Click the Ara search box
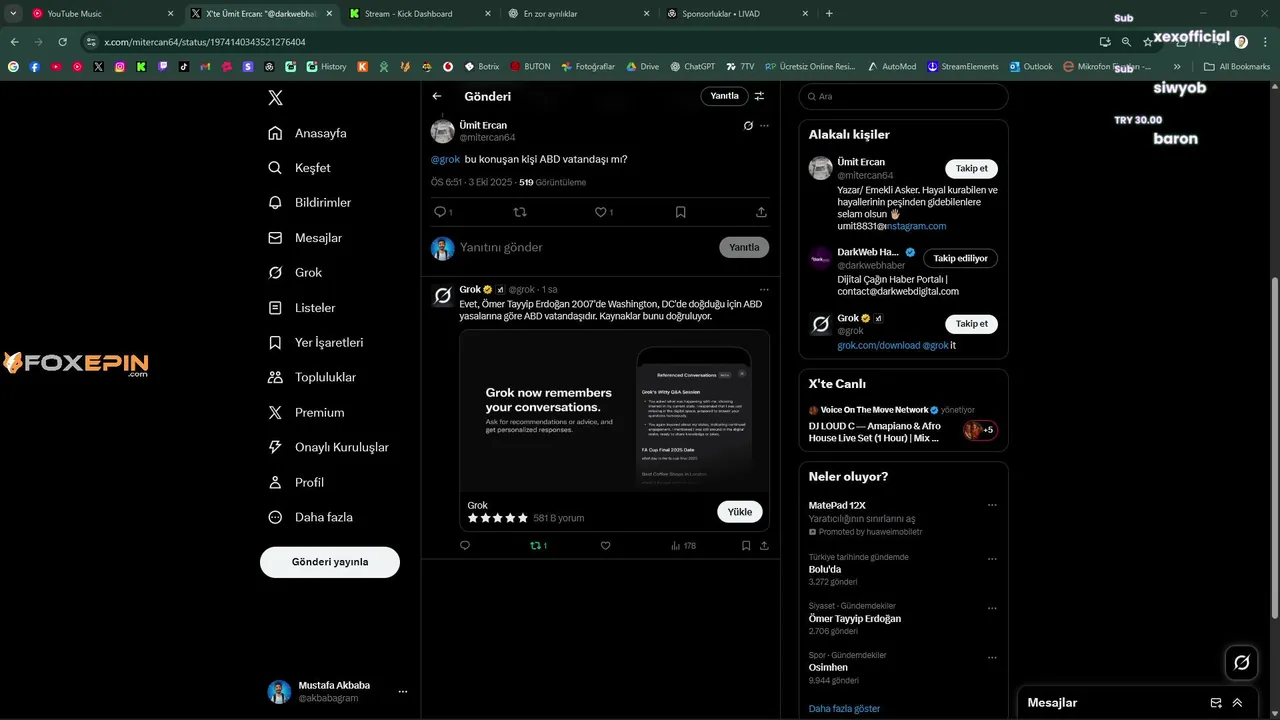This screenshot has height=720, width=1280. pos(904,96)
